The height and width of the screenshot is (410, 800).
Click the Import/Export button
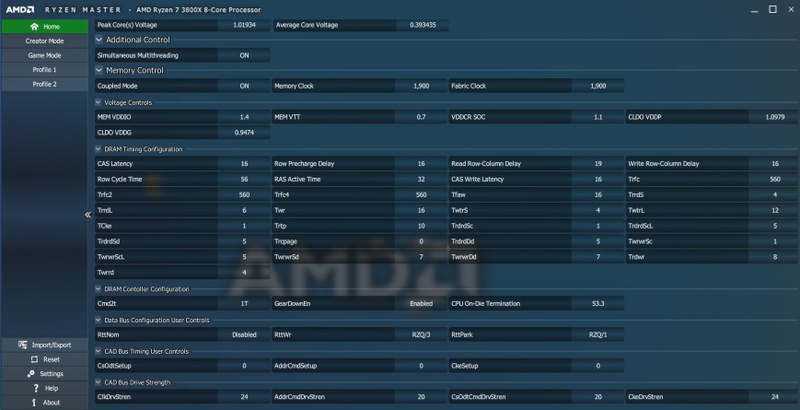pos(45,345)
